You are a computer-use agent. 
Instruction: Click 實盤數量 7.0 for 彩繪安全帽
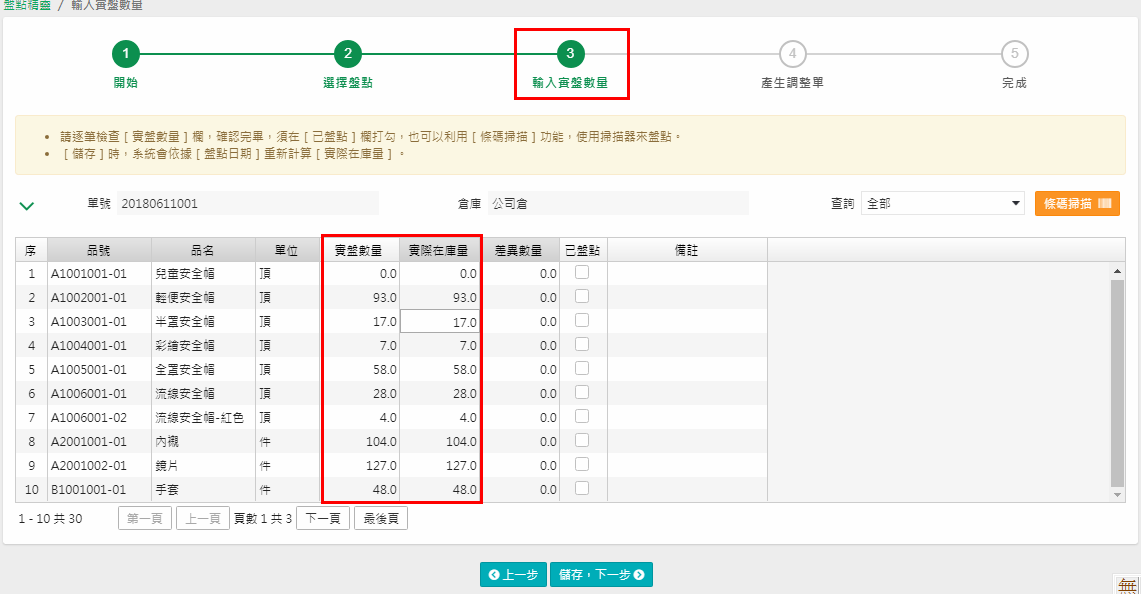(x=359, y=345)
